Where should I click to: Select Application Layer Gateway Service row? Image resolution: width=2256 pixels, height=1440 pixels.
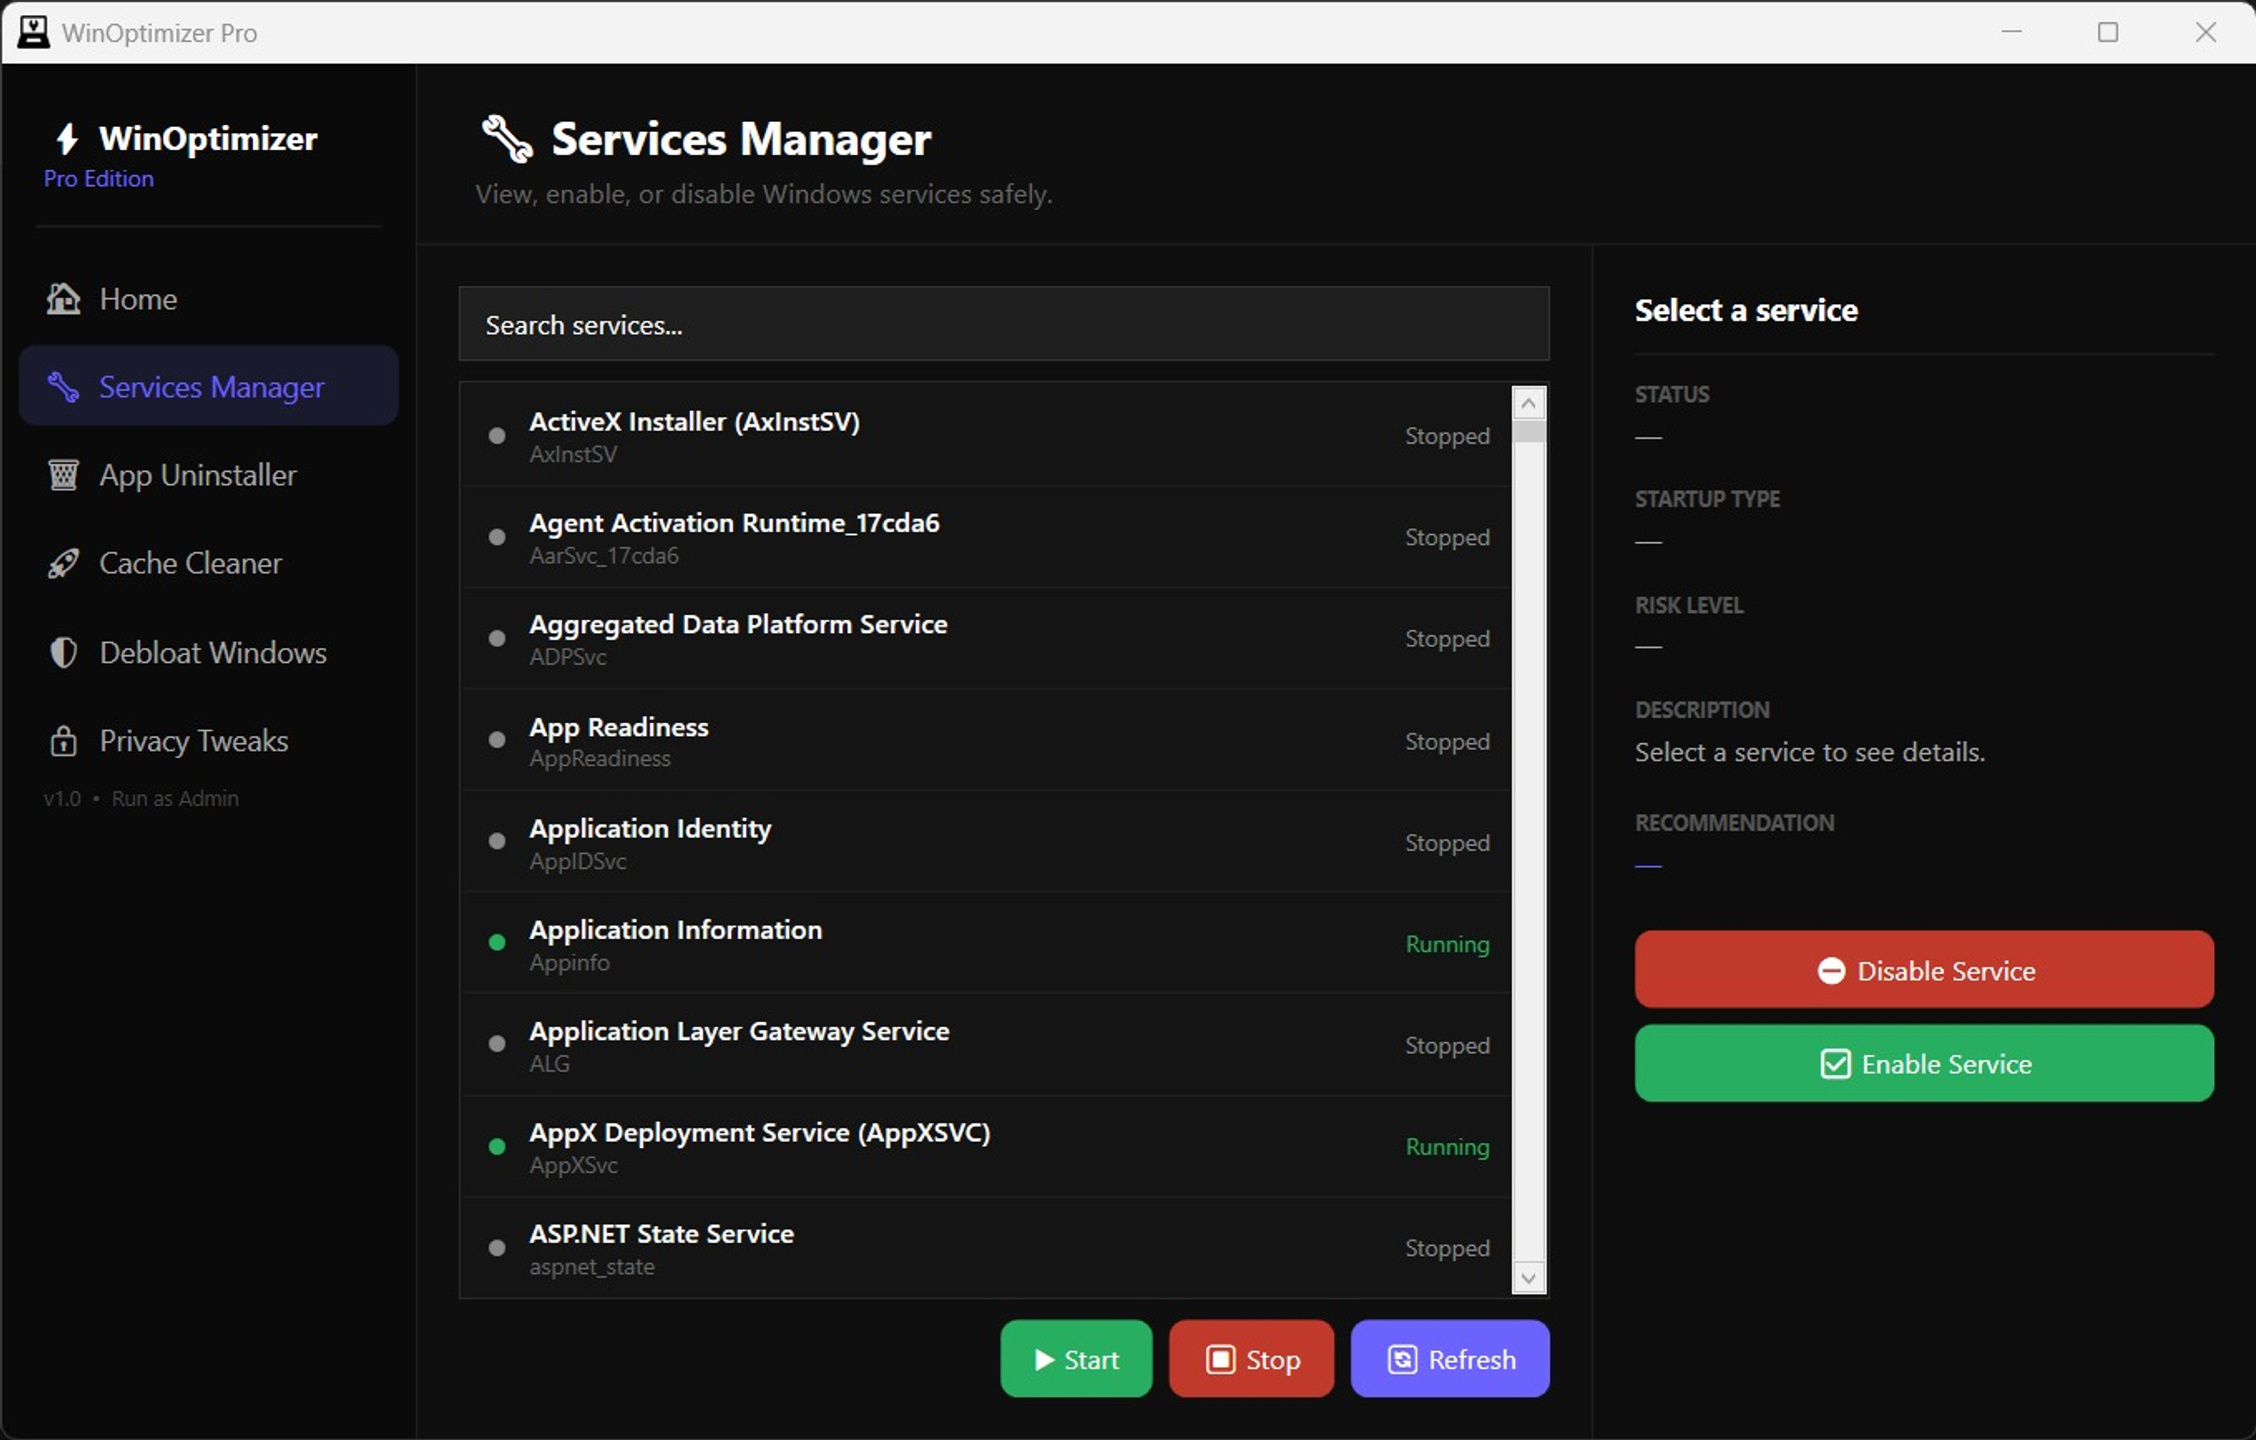pyautogui.click(x=986, y=1045)
